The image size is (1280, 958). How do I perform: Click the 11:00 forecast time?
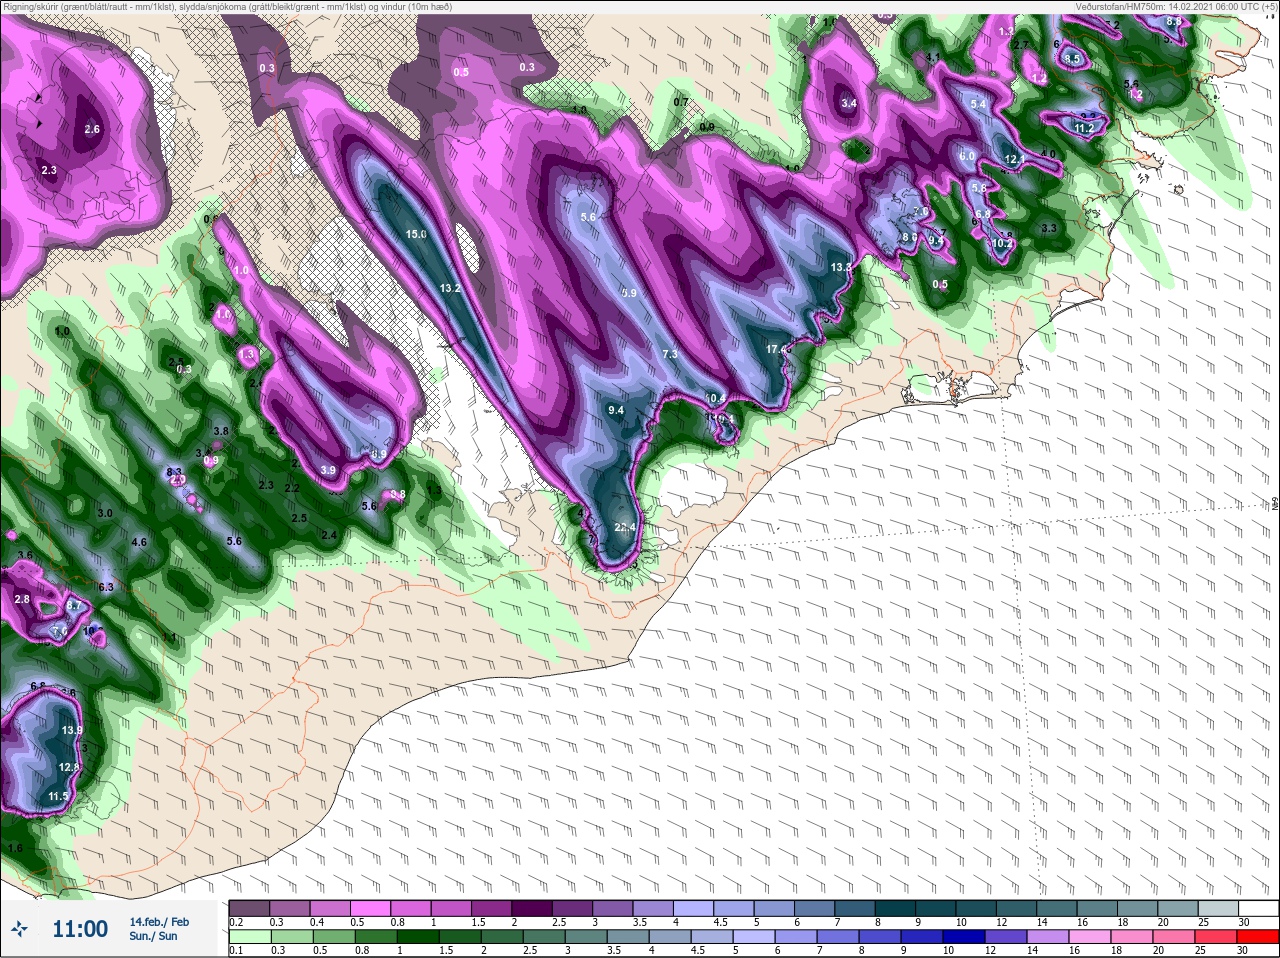(x=80, y=929)
